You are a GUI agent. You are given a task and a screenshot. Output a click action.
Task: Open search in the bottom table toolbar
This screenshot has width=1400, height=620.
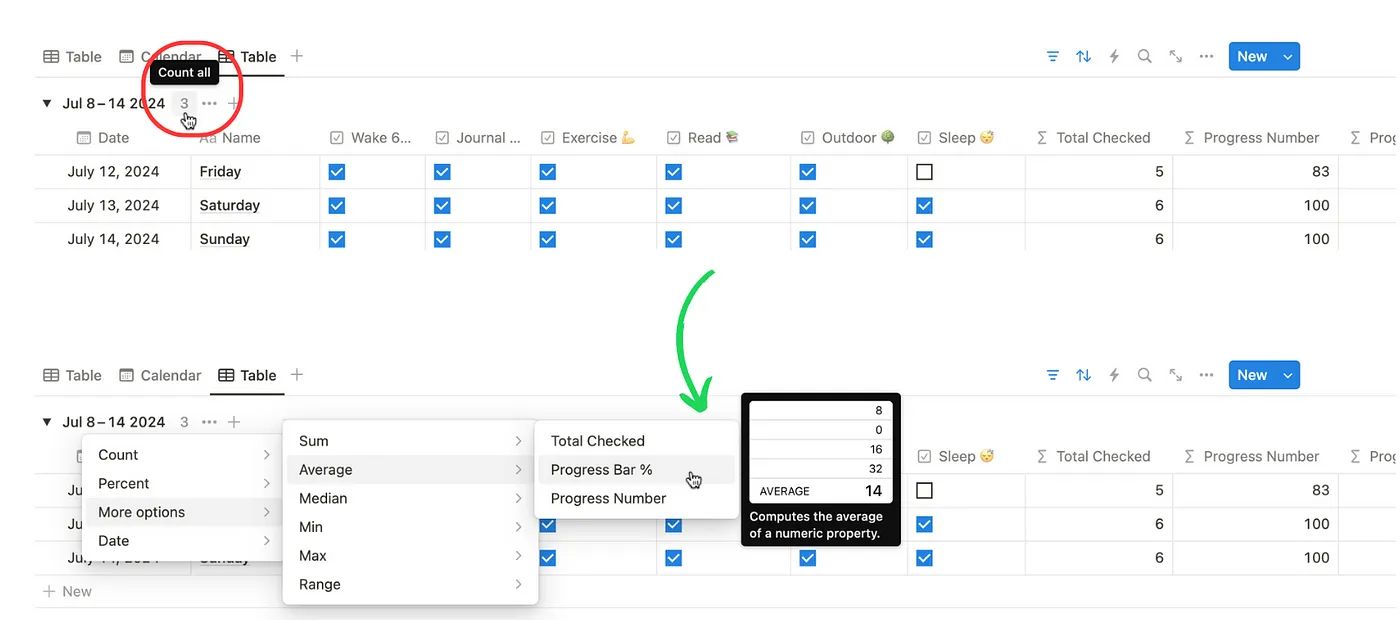pyautogui.click(x=1145, y=375)
